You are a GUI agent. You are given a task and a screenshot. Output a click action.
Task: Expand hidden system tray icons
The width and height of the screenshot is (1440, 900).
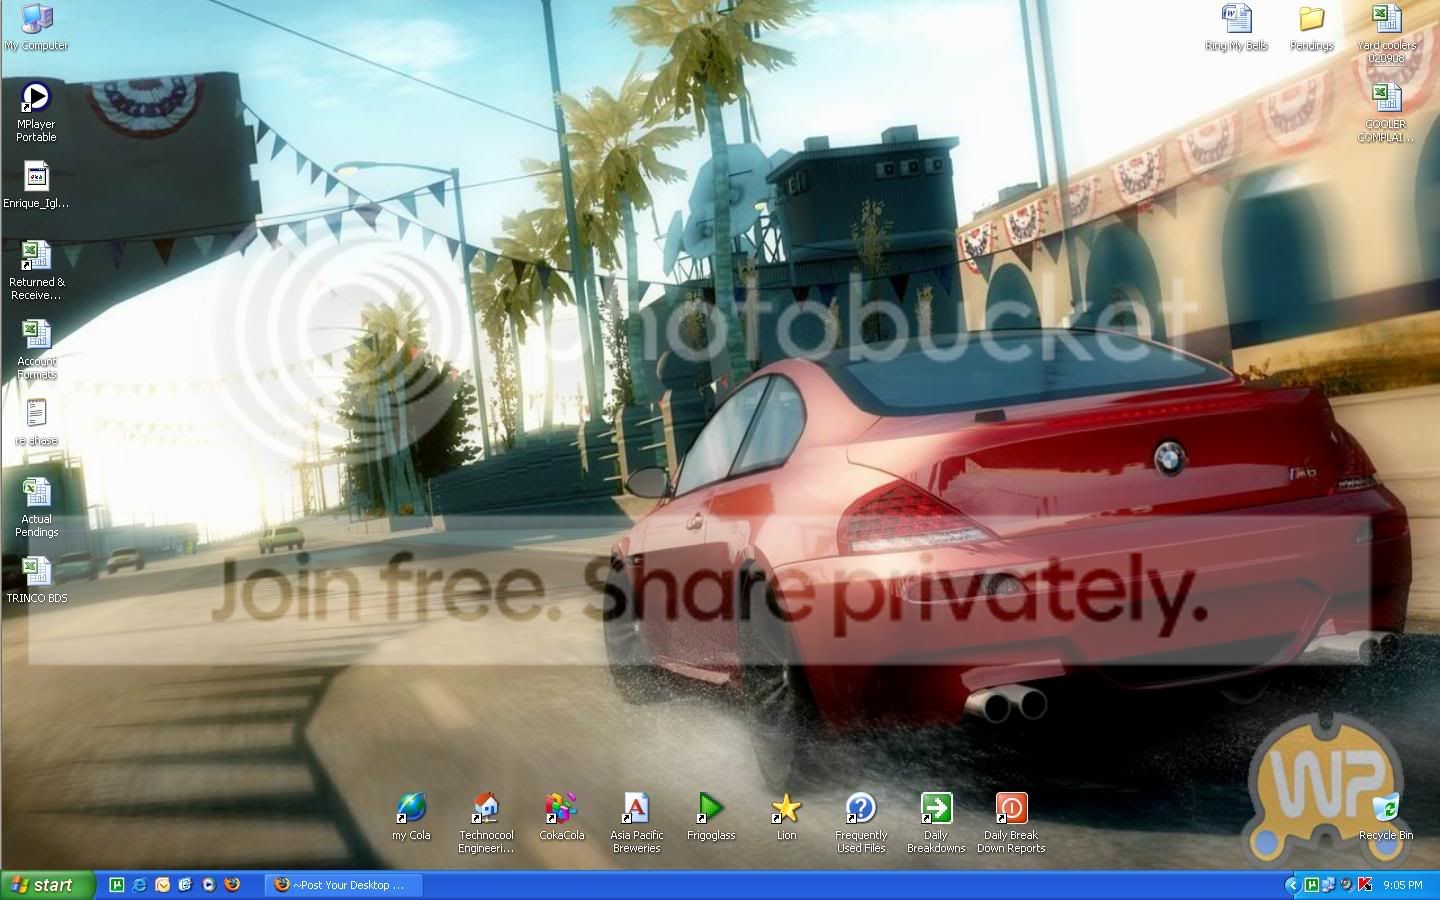pos(1293,885)
